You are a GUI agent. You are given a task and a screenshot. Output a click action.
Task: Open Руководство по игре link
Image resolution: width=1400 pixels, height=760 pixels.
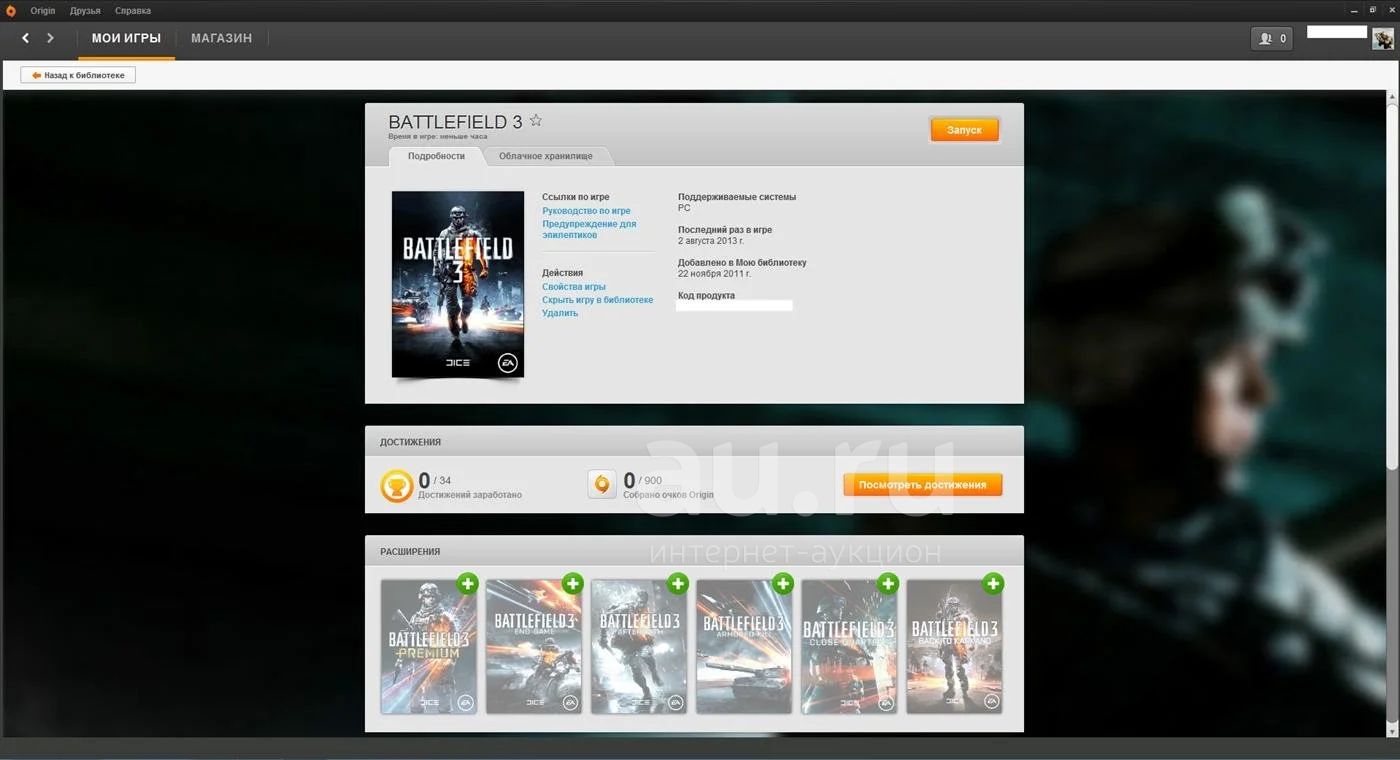tap(586, 211)
